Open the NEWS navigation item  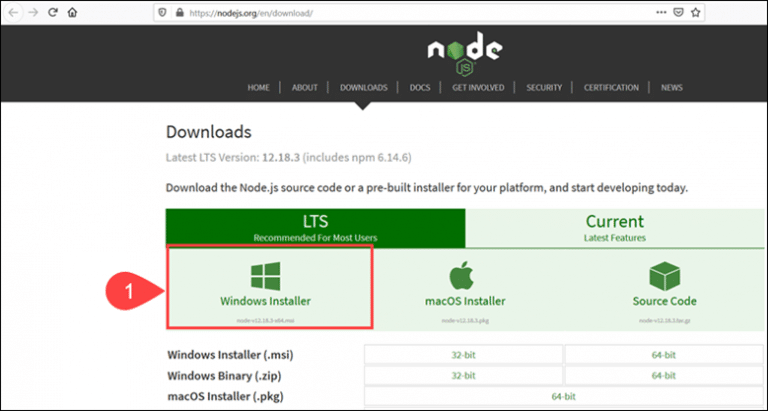tap(672, 88)
